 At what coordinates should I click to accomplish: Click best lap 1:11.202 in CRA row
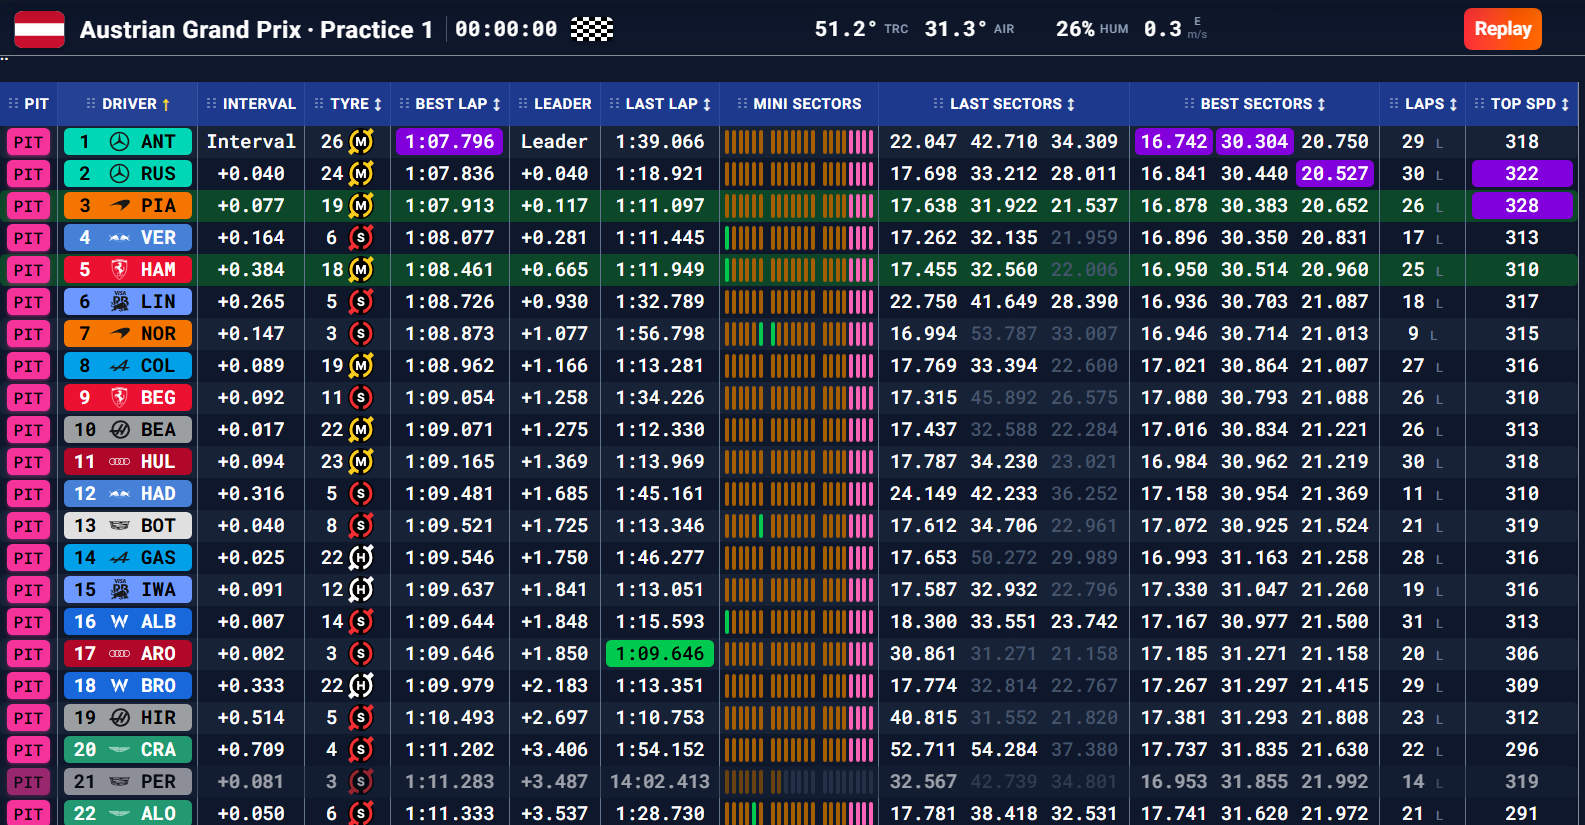pyautogui.click(x=449, y=750)
